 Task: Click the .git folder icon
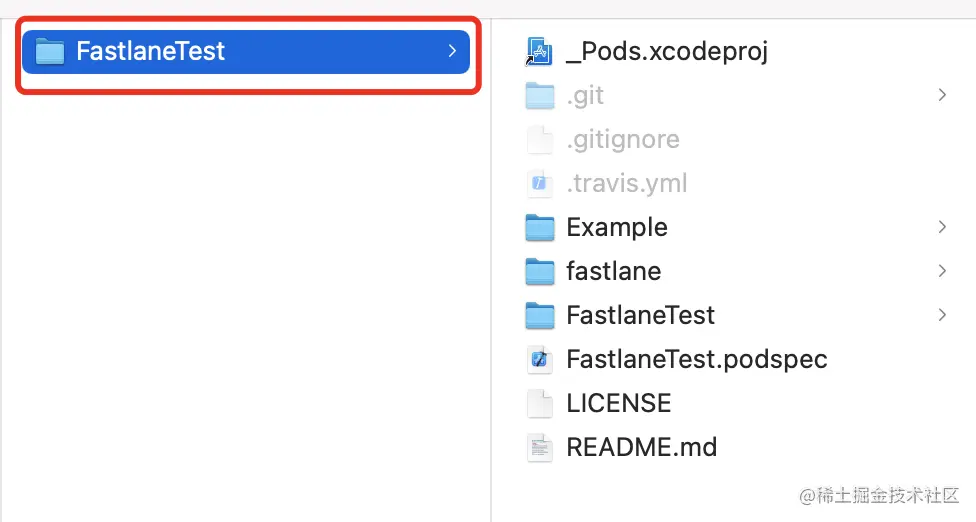pos(540,95)
